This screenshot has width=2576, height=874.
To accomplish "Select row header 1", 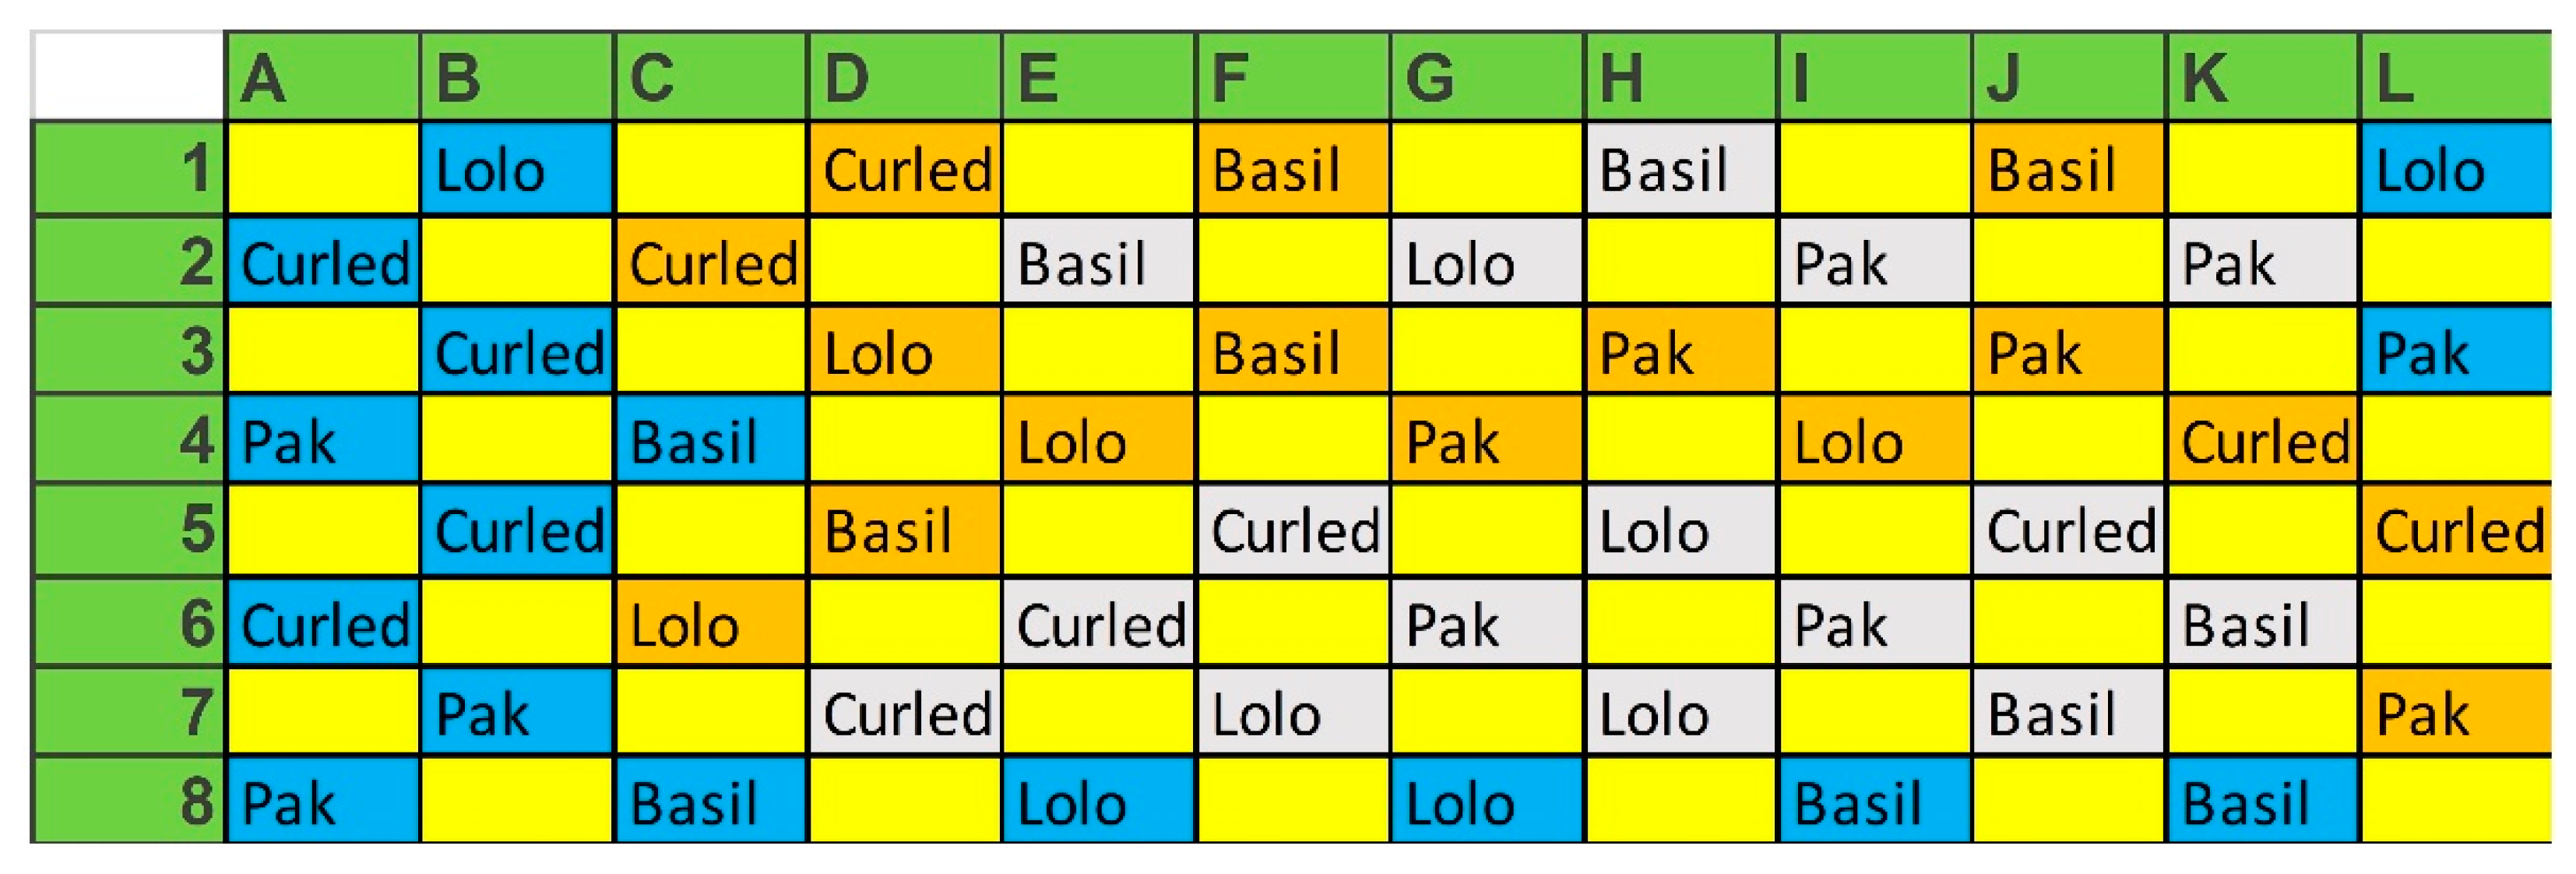I will [129, 168].
